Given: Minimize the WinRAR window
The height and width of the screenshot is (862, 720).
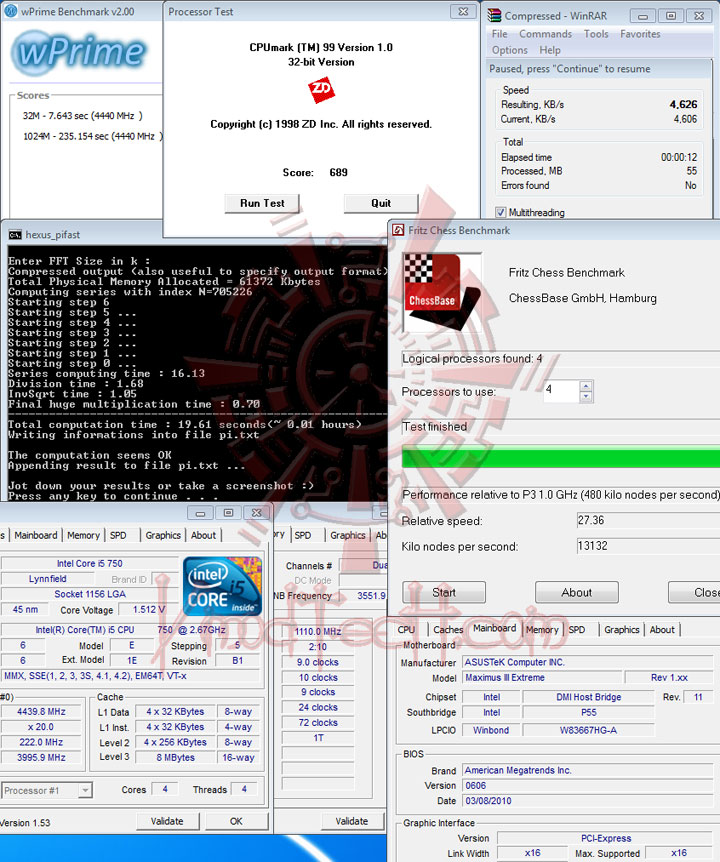Looking at the screenshot, I should tap(643, 16).
